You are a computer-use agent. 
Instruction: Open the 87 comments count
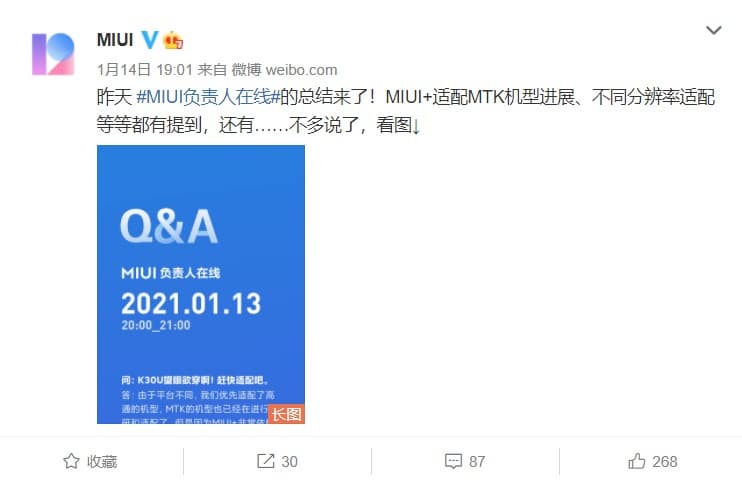click(477, 461)
